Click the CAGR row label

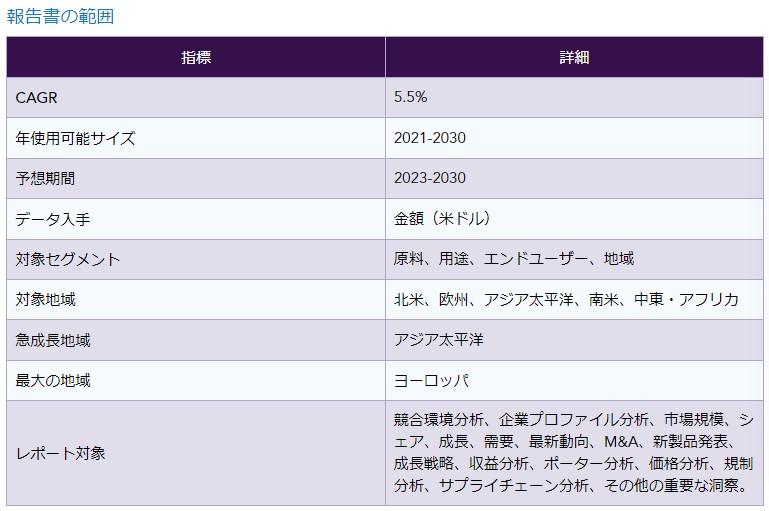(x=36, y=98)
